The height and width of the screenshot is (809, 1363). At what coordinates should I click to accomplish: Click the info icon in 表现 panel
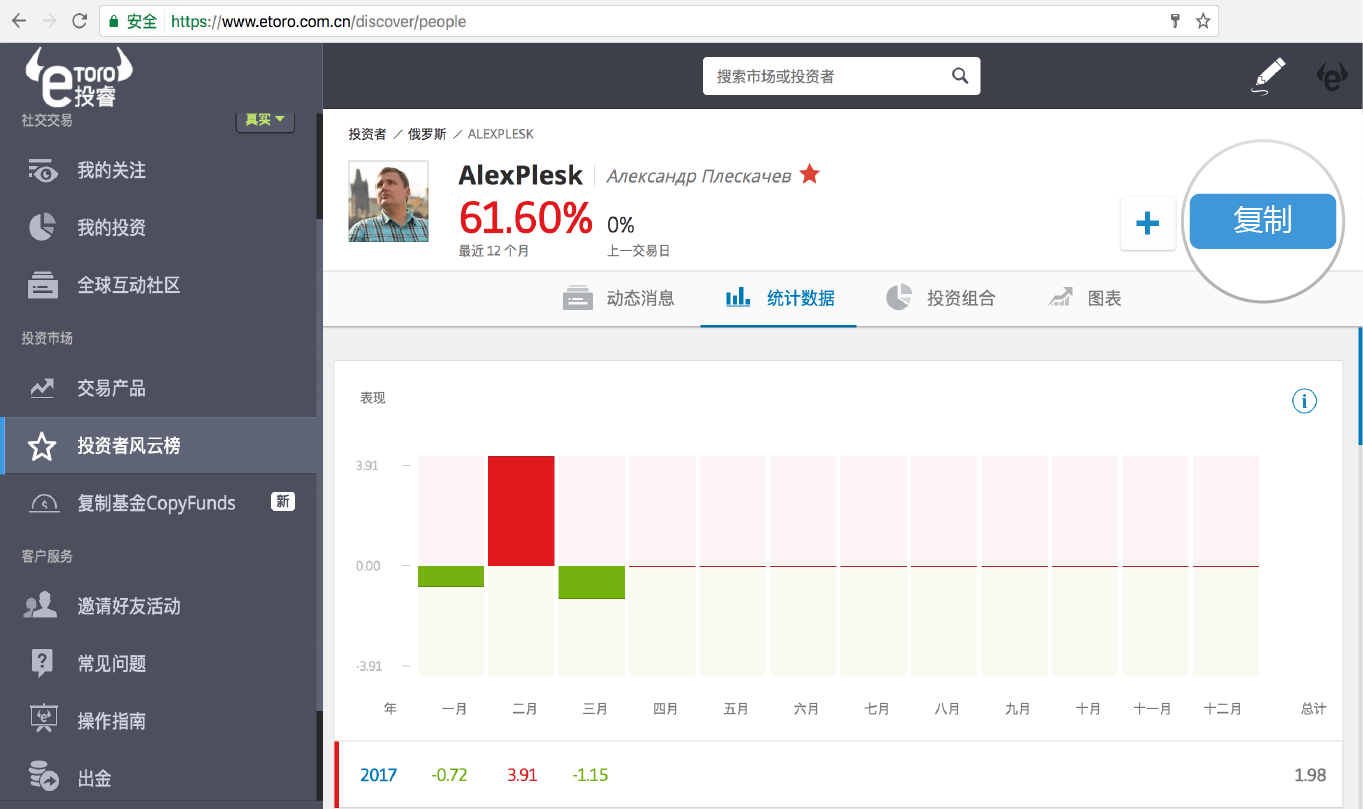tap(1304, 401)
